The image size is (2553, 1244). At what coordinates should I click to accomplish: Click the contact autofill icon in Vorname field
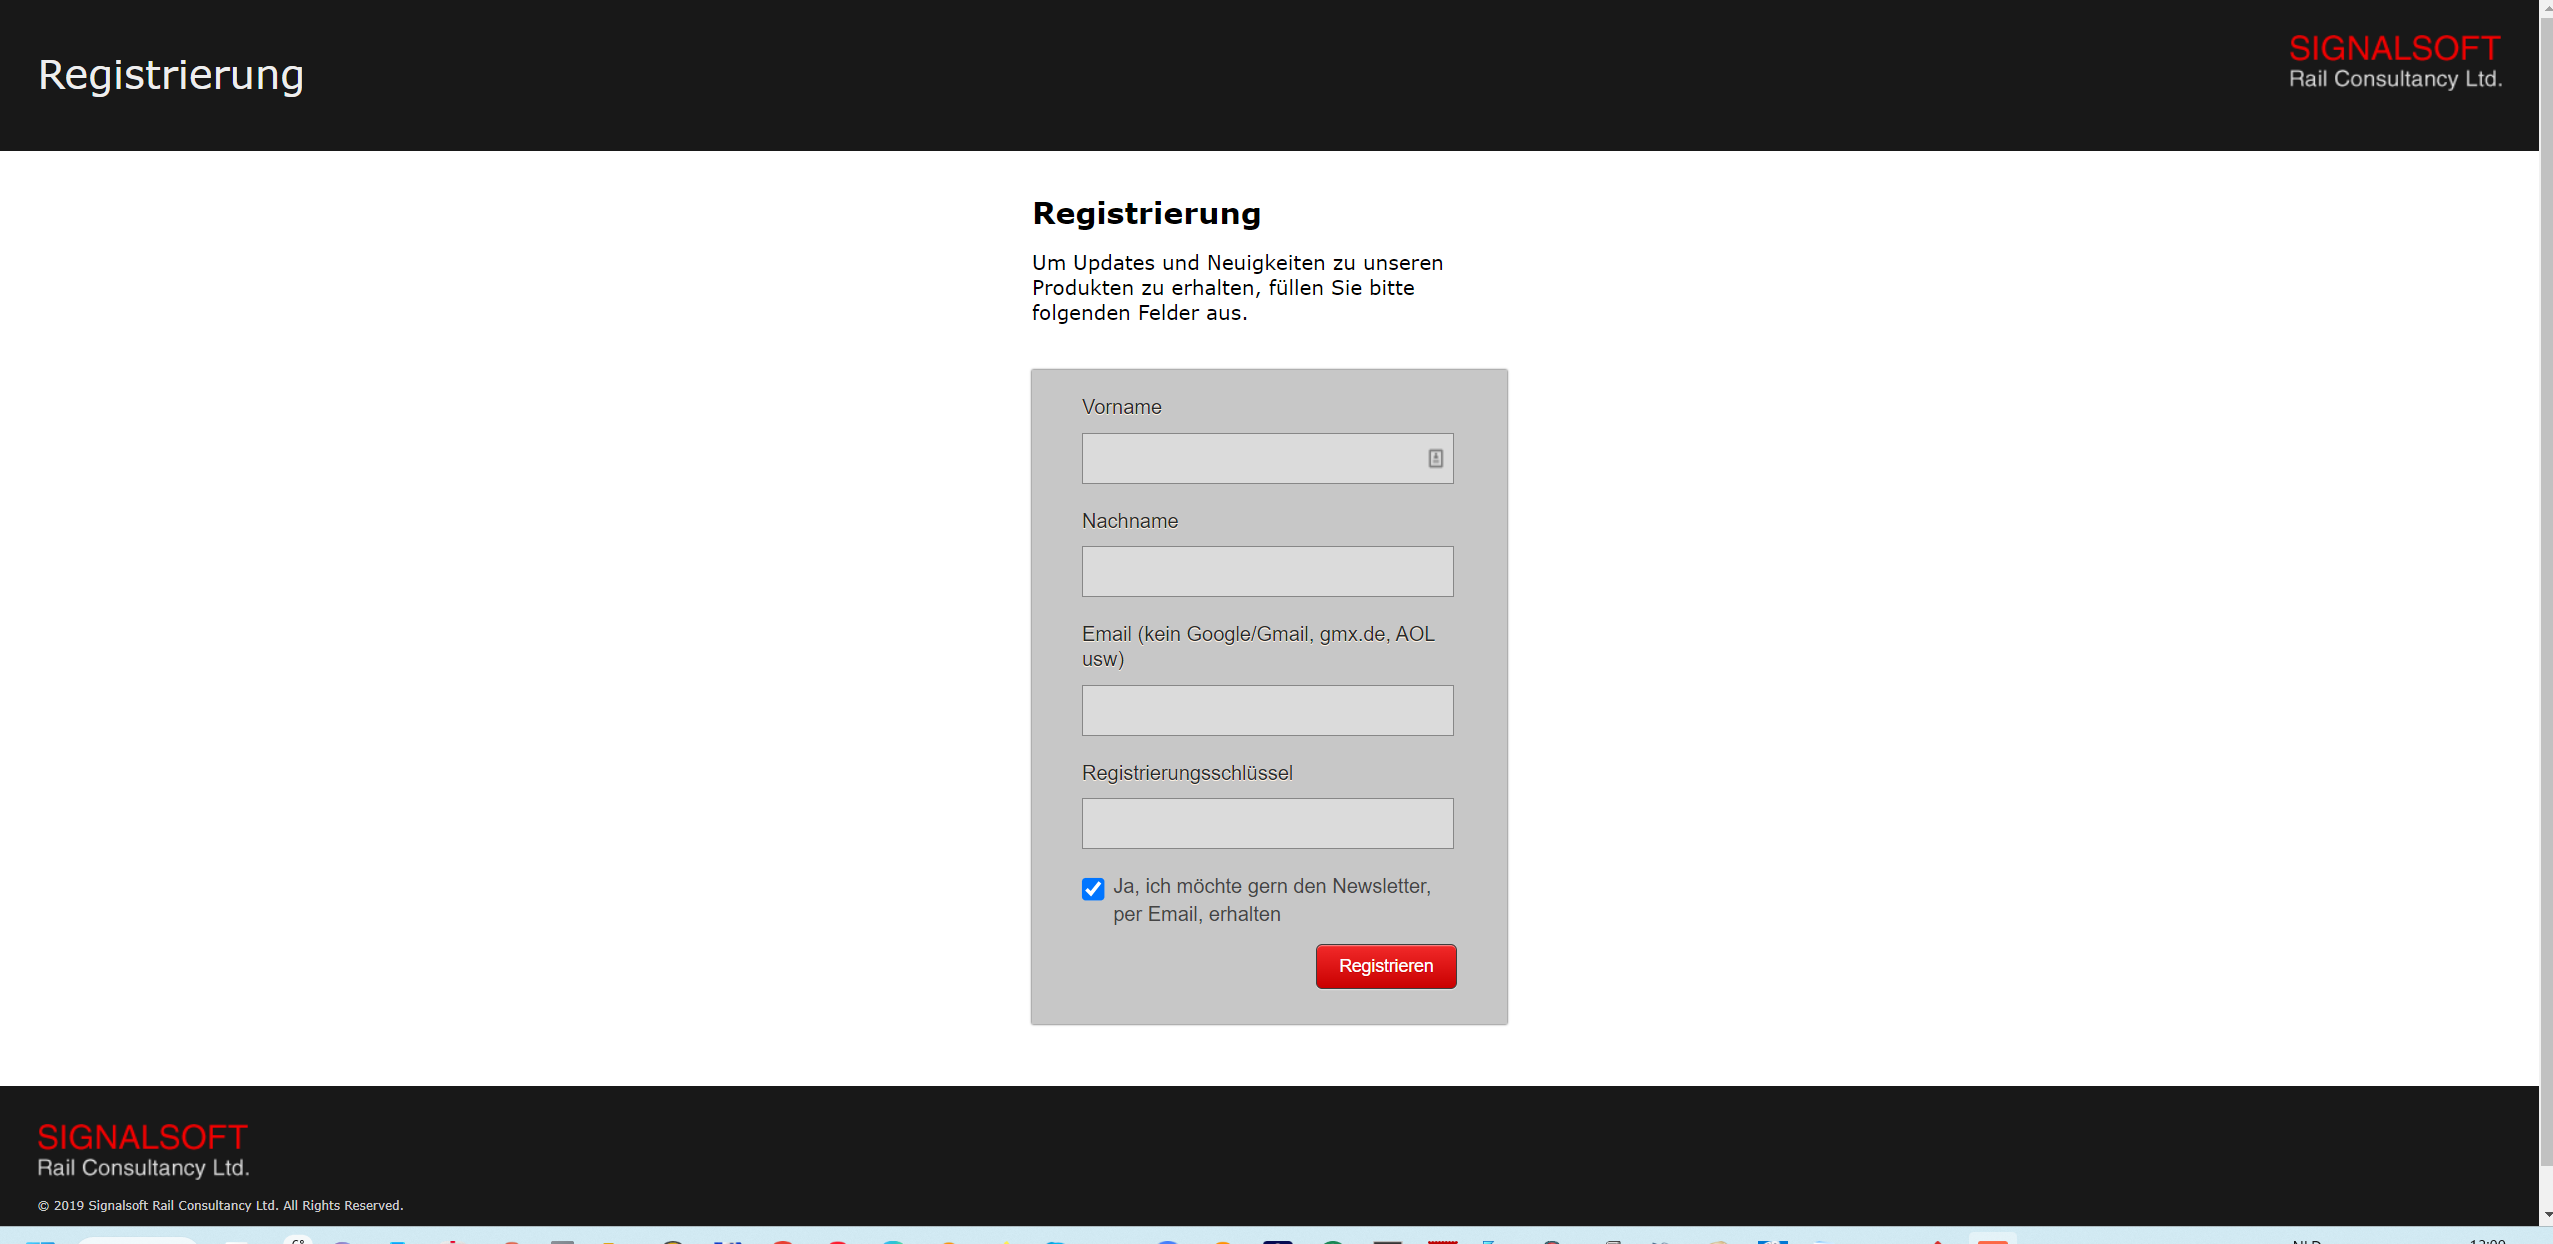pos(1435,458)
